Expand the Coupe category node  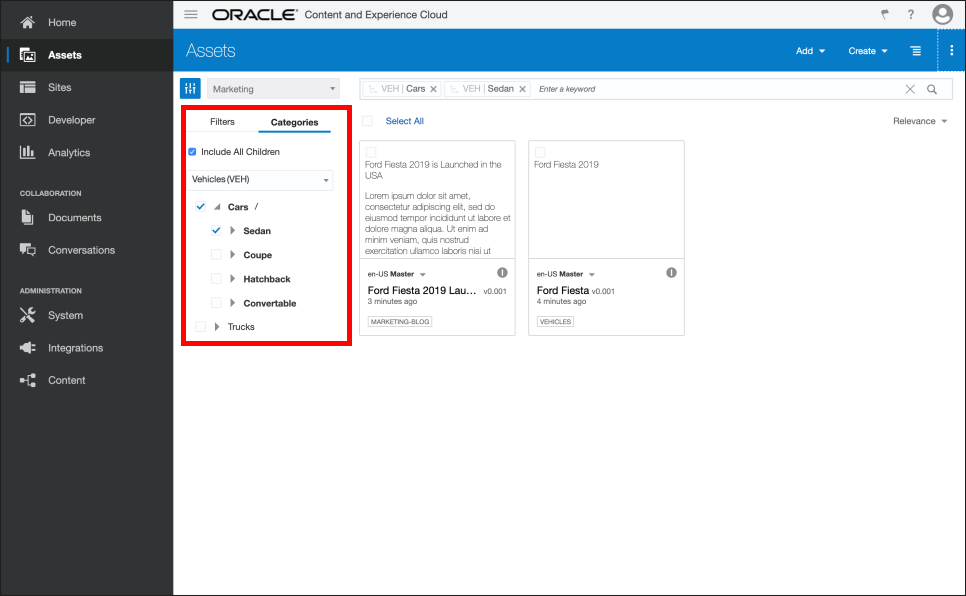point(232,255)
